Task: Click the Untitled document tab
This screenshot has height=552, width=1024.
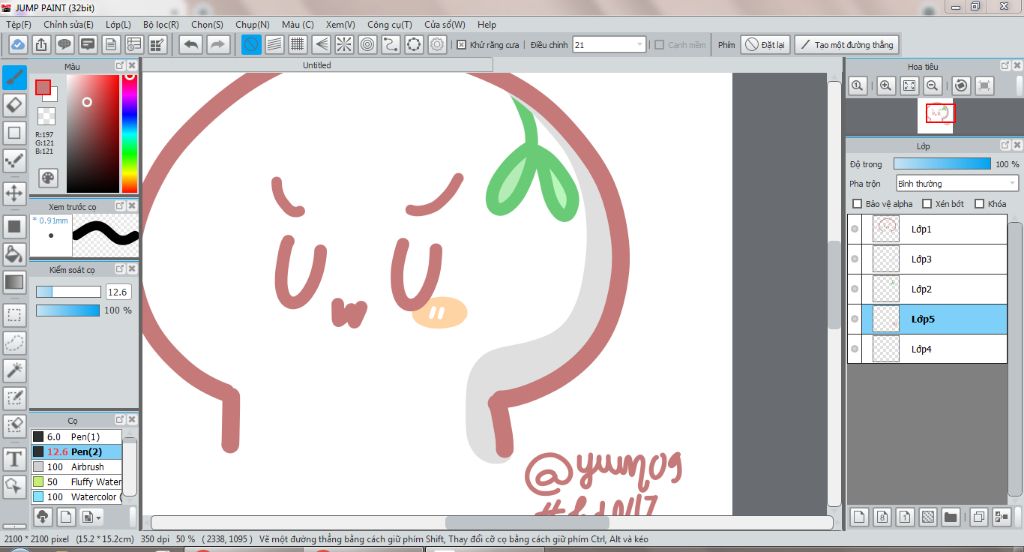Action: point(317,65)
